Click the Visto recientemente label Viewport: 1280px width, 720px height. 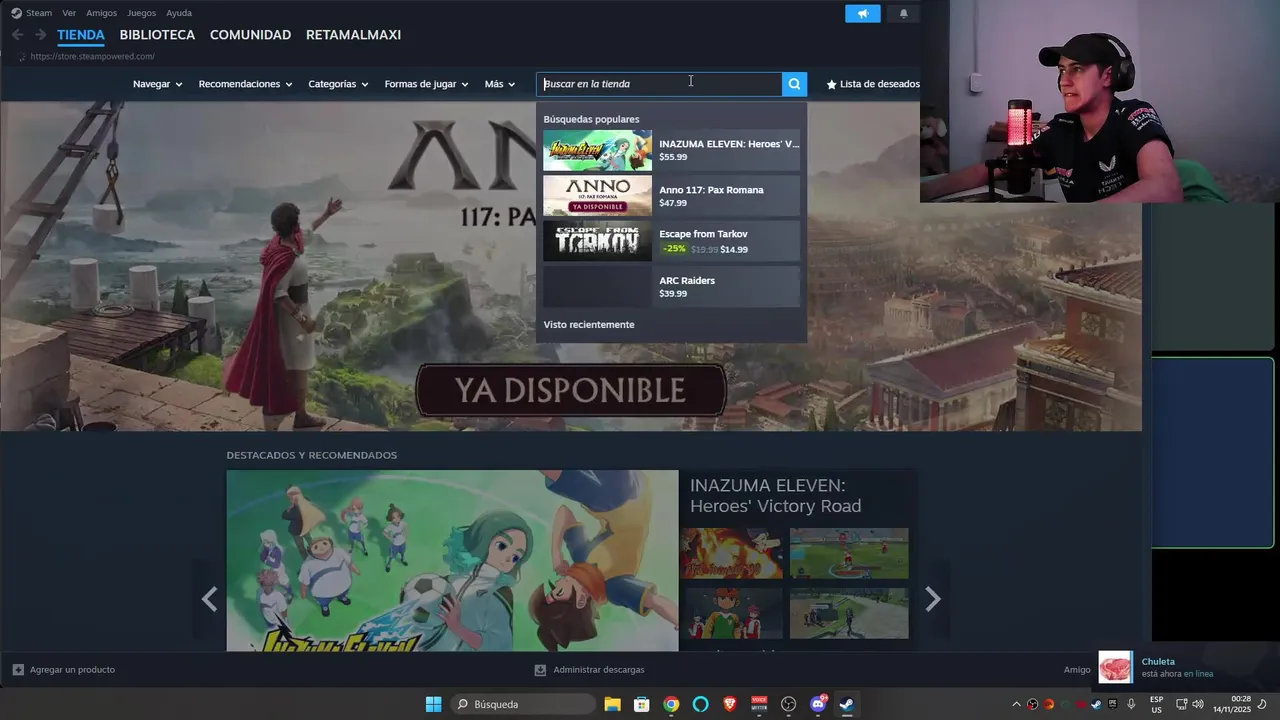click(x=589, y=325)
